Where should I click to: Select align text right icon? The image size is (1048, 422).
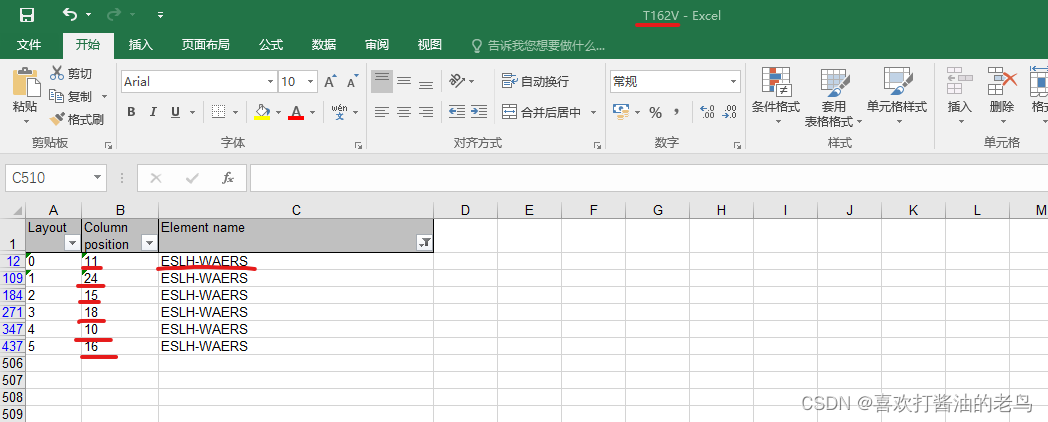426,112
